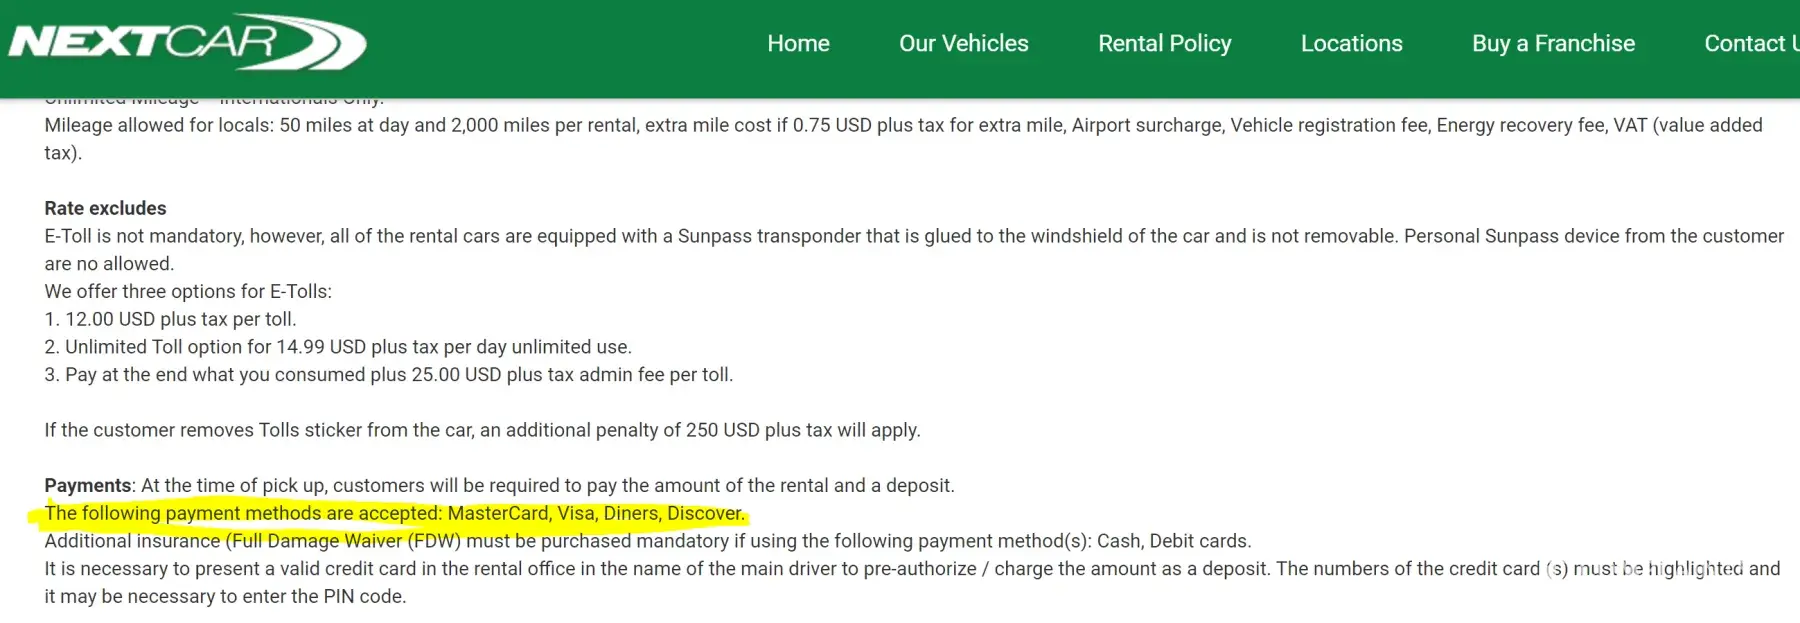Click the Buy a Franchise link

click(1553, 44)
